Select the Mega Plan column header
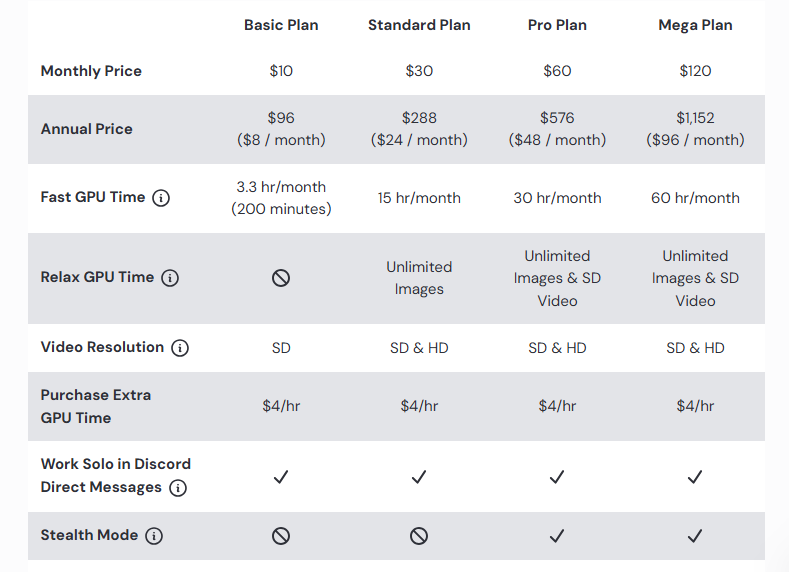 click(695, 25)
